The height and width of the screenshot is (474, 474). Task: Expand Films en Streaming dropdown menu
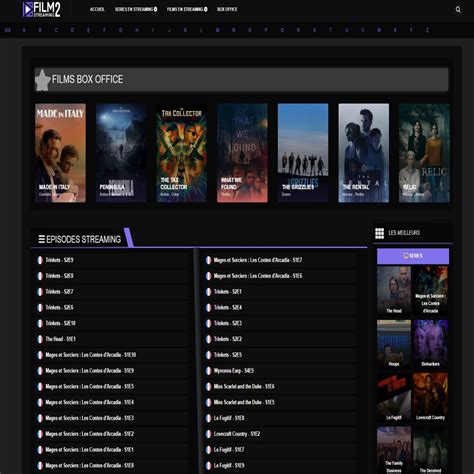[187, 9]
